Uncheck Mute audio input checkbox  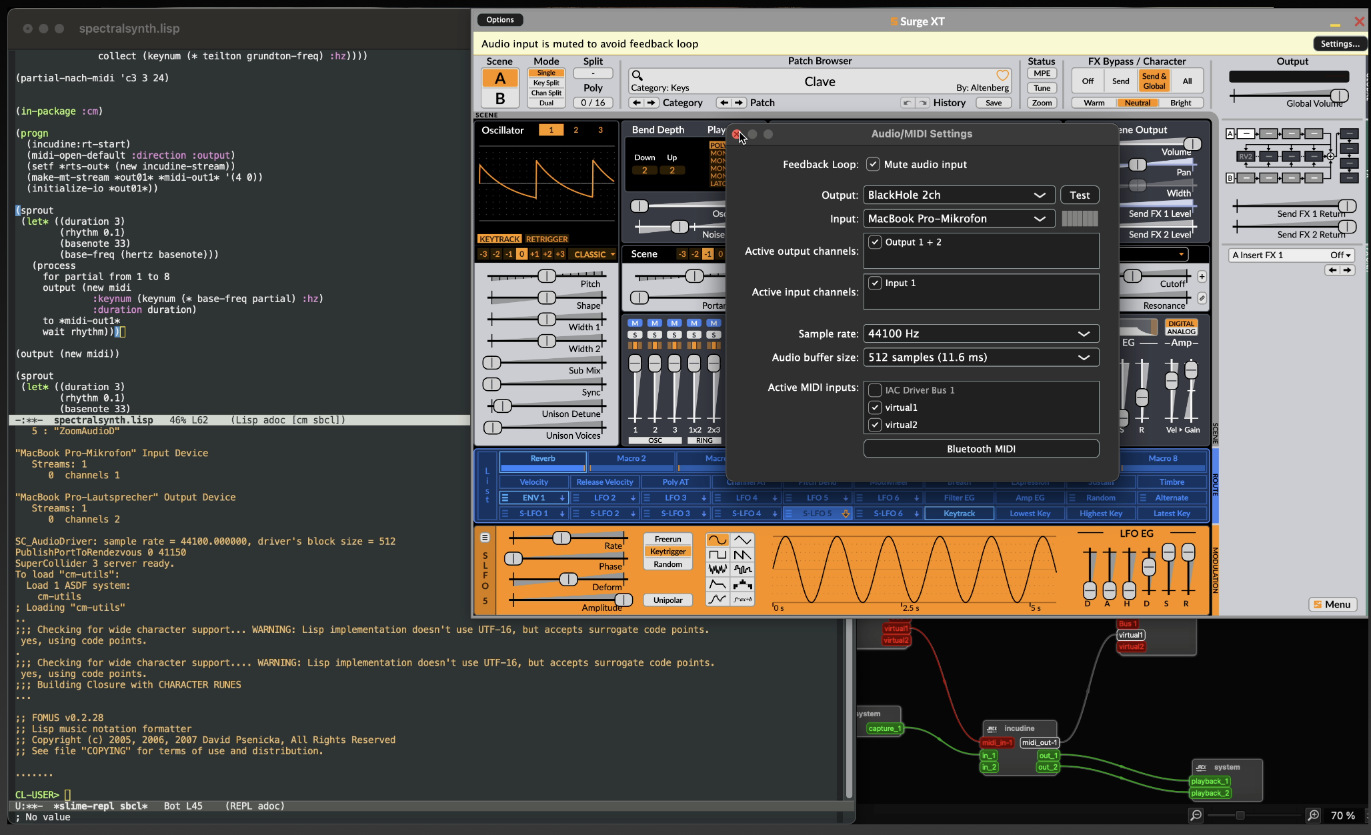[873, 164]
